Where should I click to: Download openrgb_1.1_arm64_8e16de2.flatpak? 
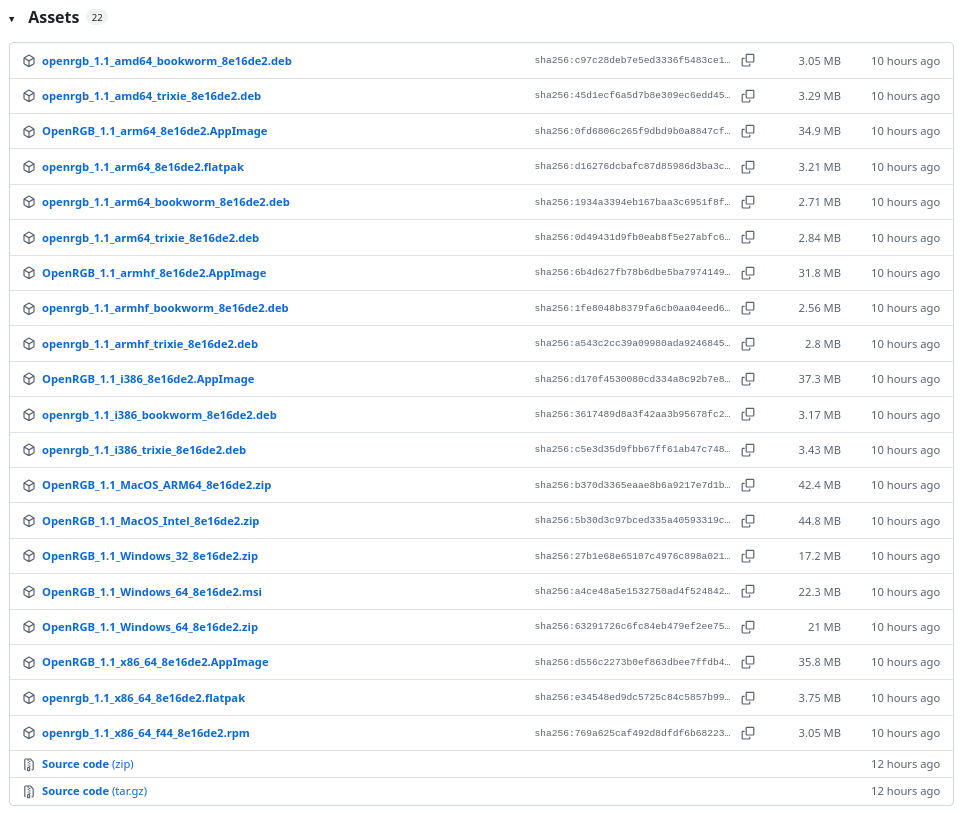coord(143,167)
